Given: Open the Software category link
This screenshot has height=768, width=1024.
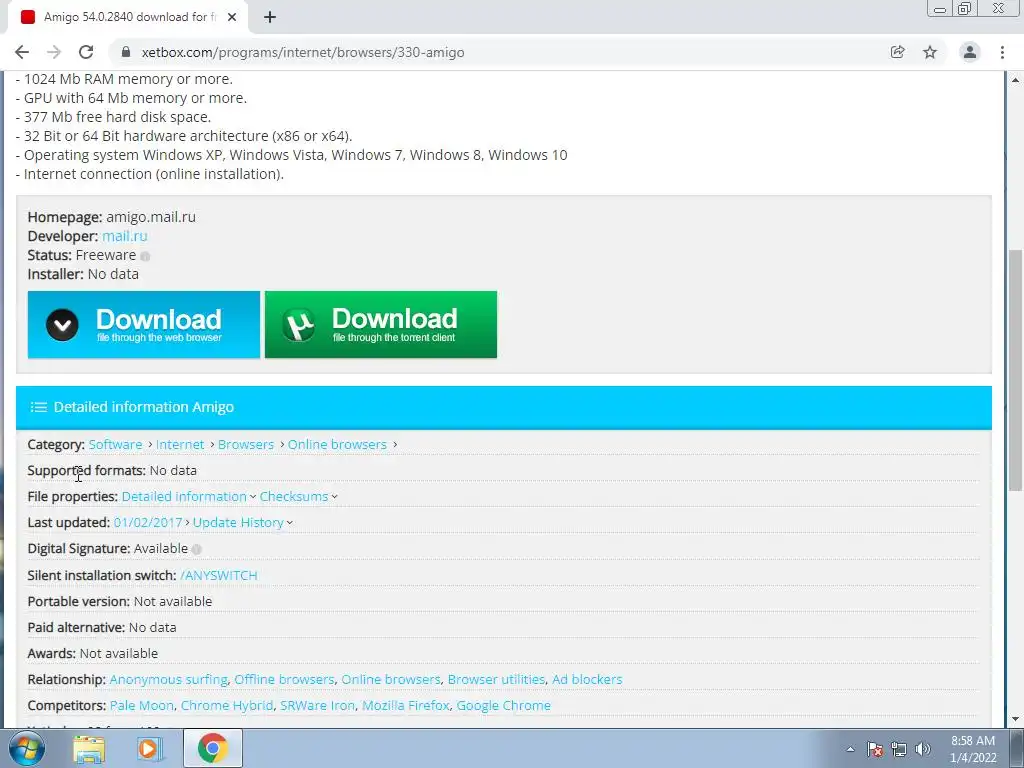Looking at the screenshot, I should (x=116, y=444).
